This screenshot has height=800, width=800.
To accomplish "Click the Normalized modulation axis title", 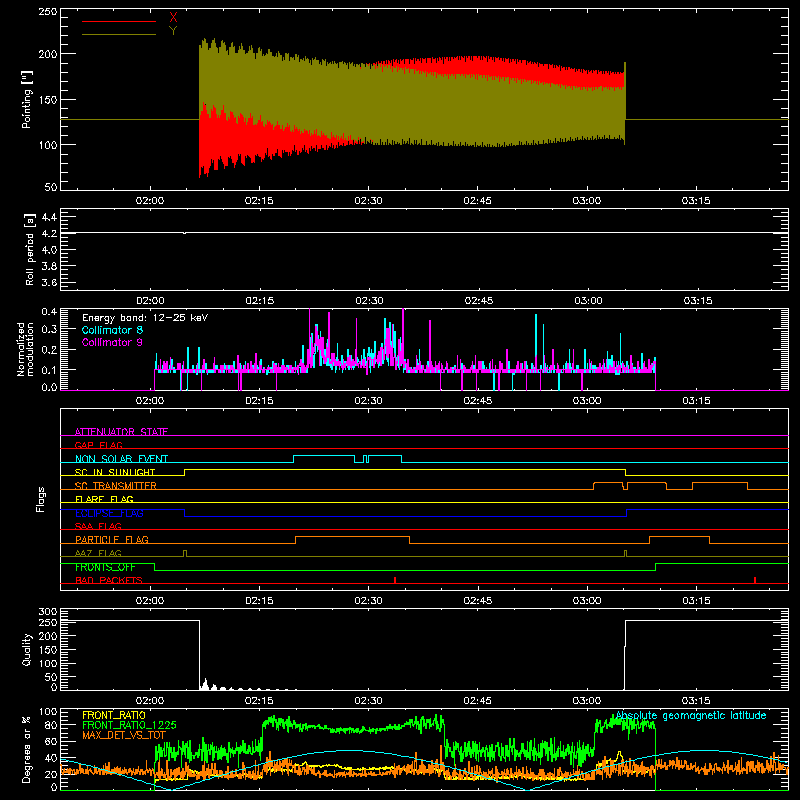I will [x=26, y=349].
